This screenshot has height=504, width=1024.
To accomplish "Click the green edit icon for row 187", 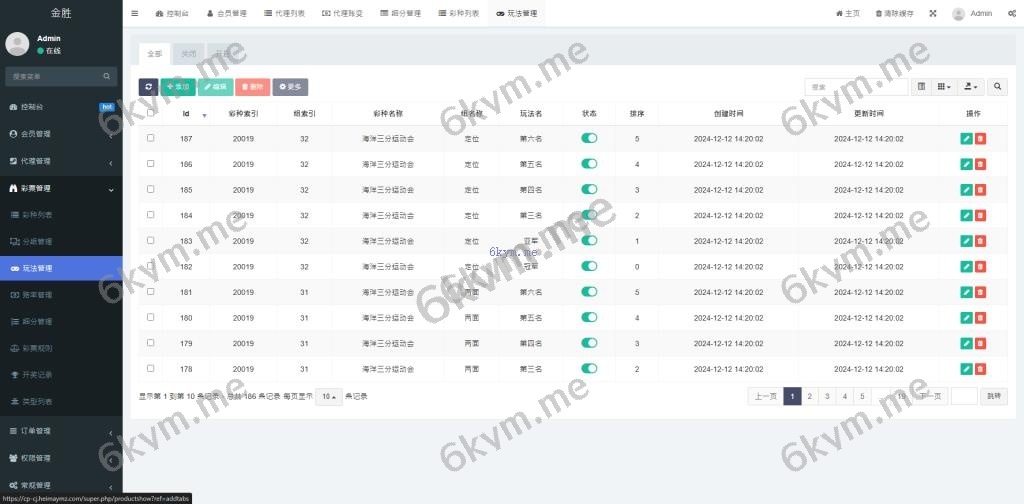I will click(x=966, y=138).
